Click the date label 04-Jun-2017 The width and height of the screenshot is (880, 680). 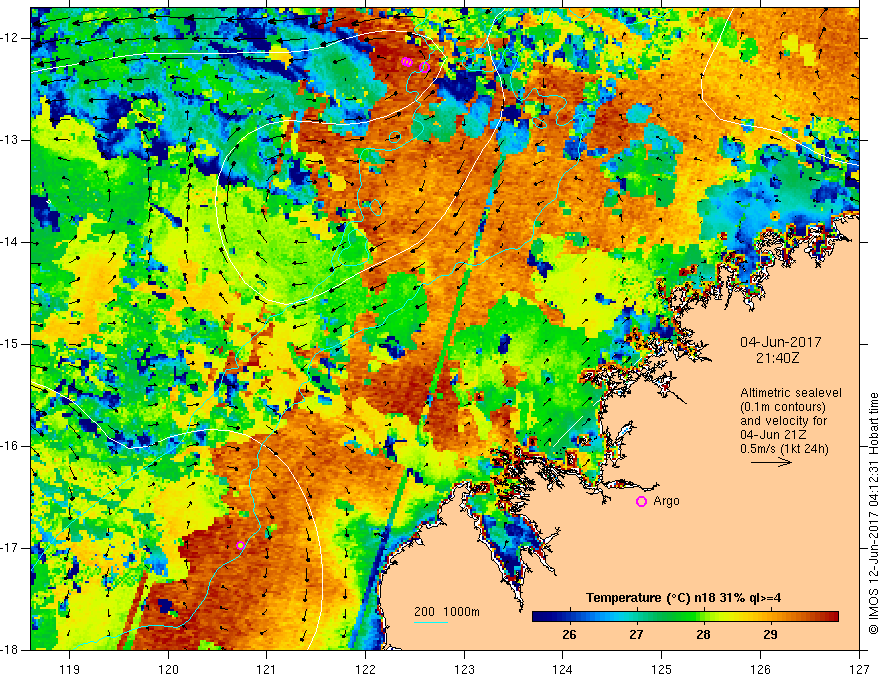point(781,342)
